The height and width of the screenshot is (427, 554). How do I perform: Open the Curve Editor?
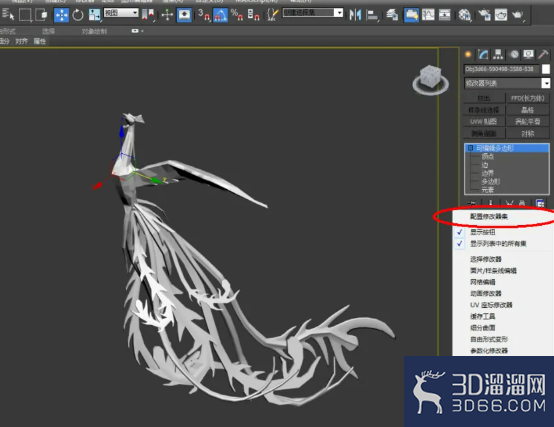coord(428,15)
